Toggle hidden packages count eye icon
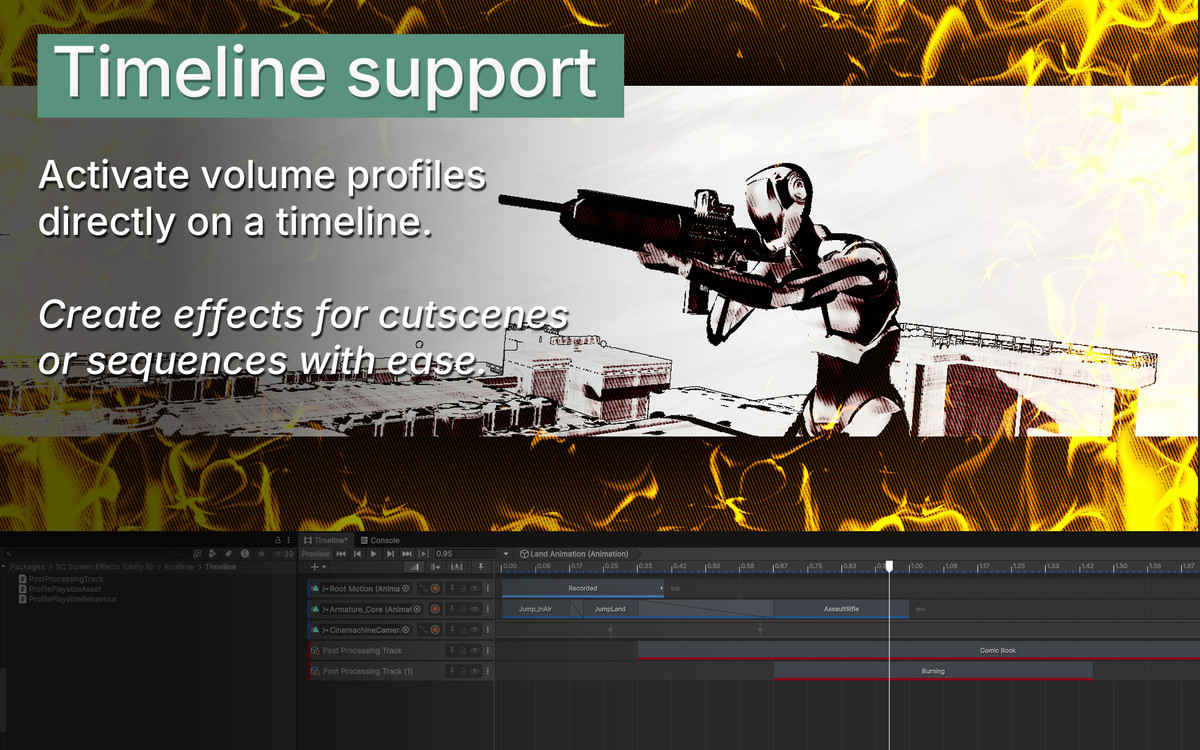The width and height of the screenshot is (1200, 750). pyautogui.click(x=283, y=554)
